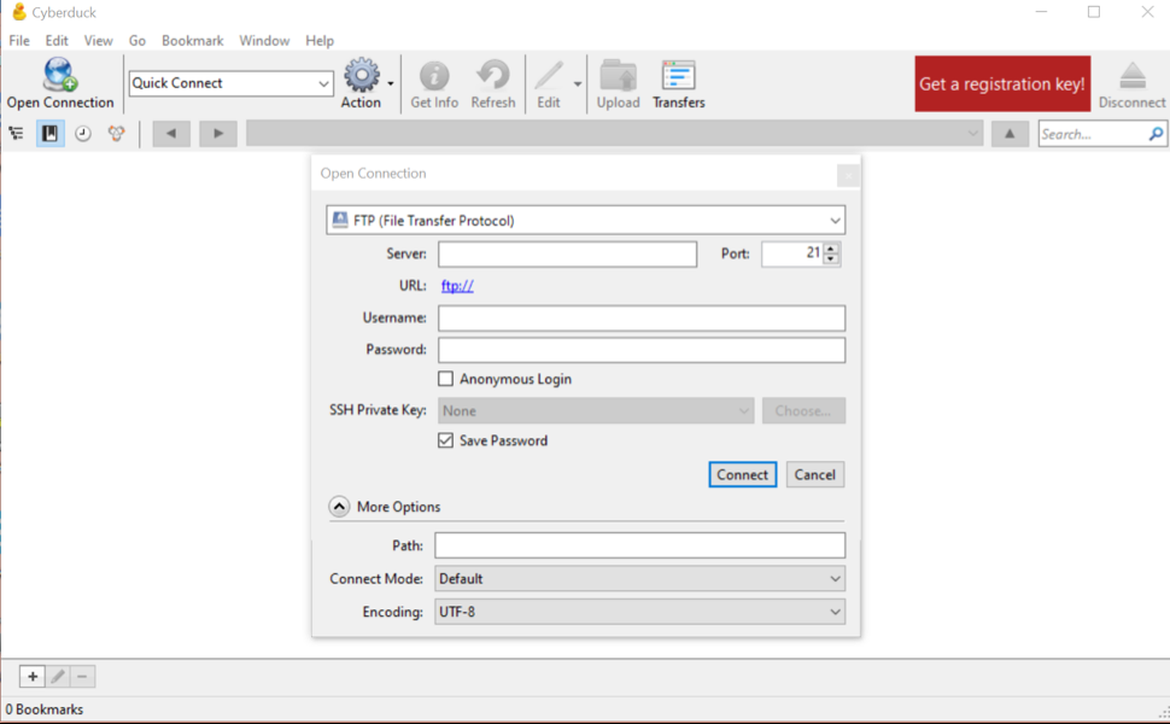
Task: Enable the Anonymous Login checkbox
Action: click(445, 379)
